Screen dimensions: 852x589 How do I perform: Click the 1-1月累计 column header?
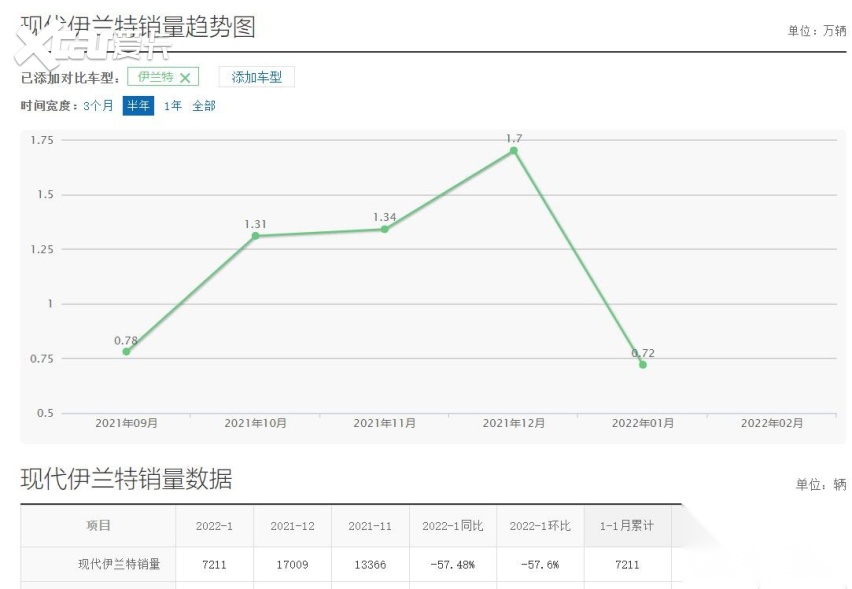pyautogui.click(x=627, y=526)
